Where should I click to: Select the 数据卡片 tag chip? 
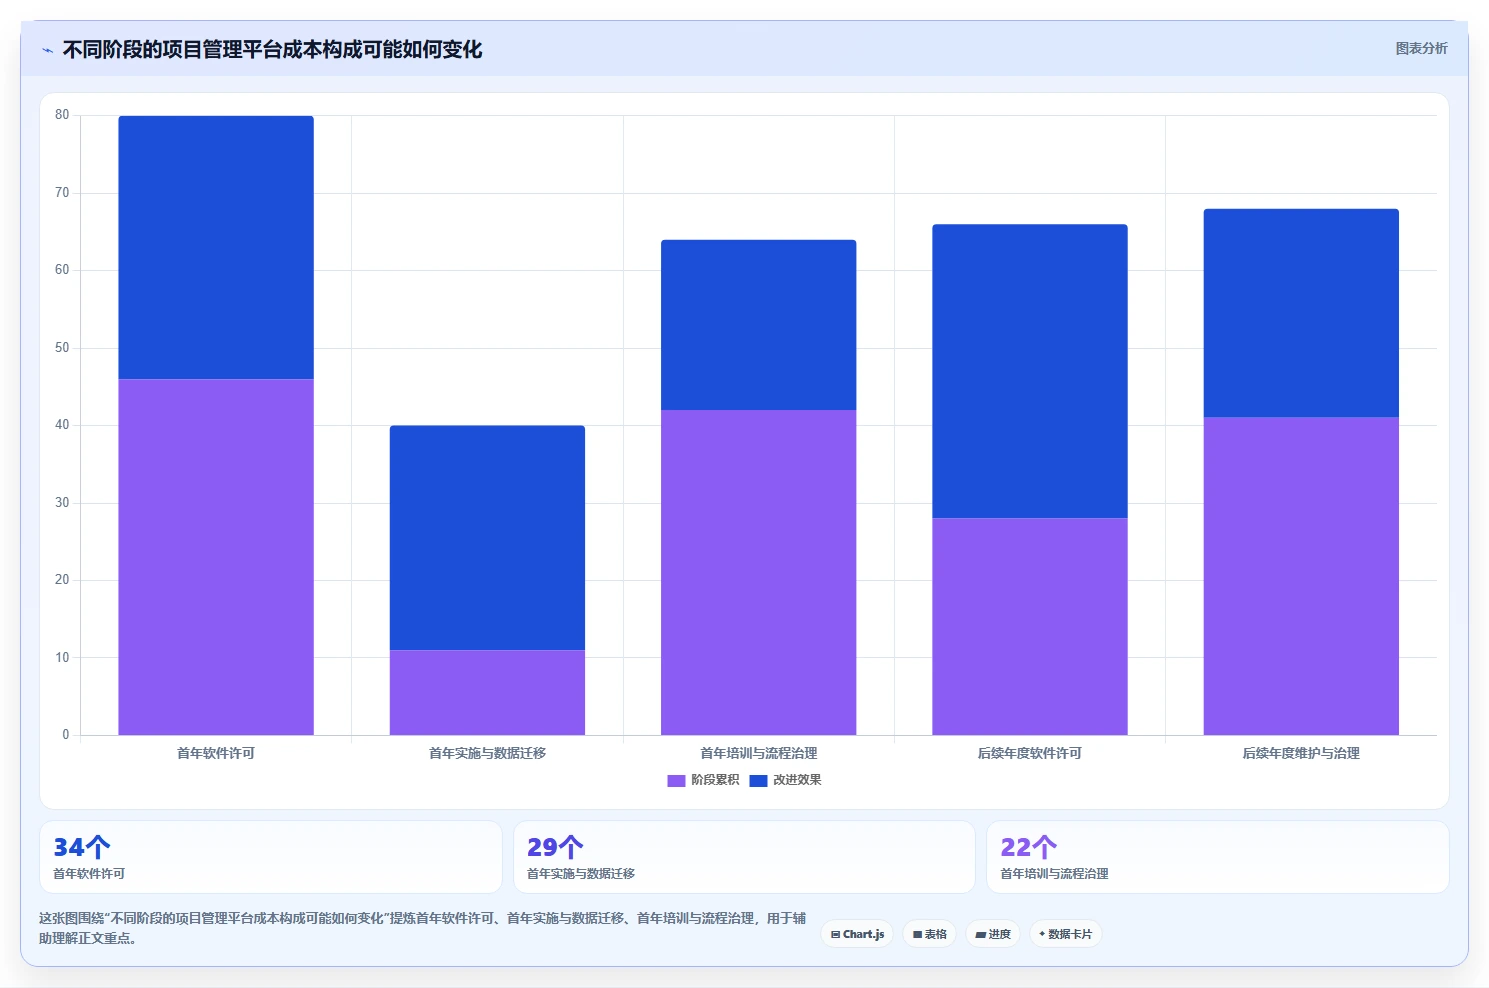click(1065, 934)
